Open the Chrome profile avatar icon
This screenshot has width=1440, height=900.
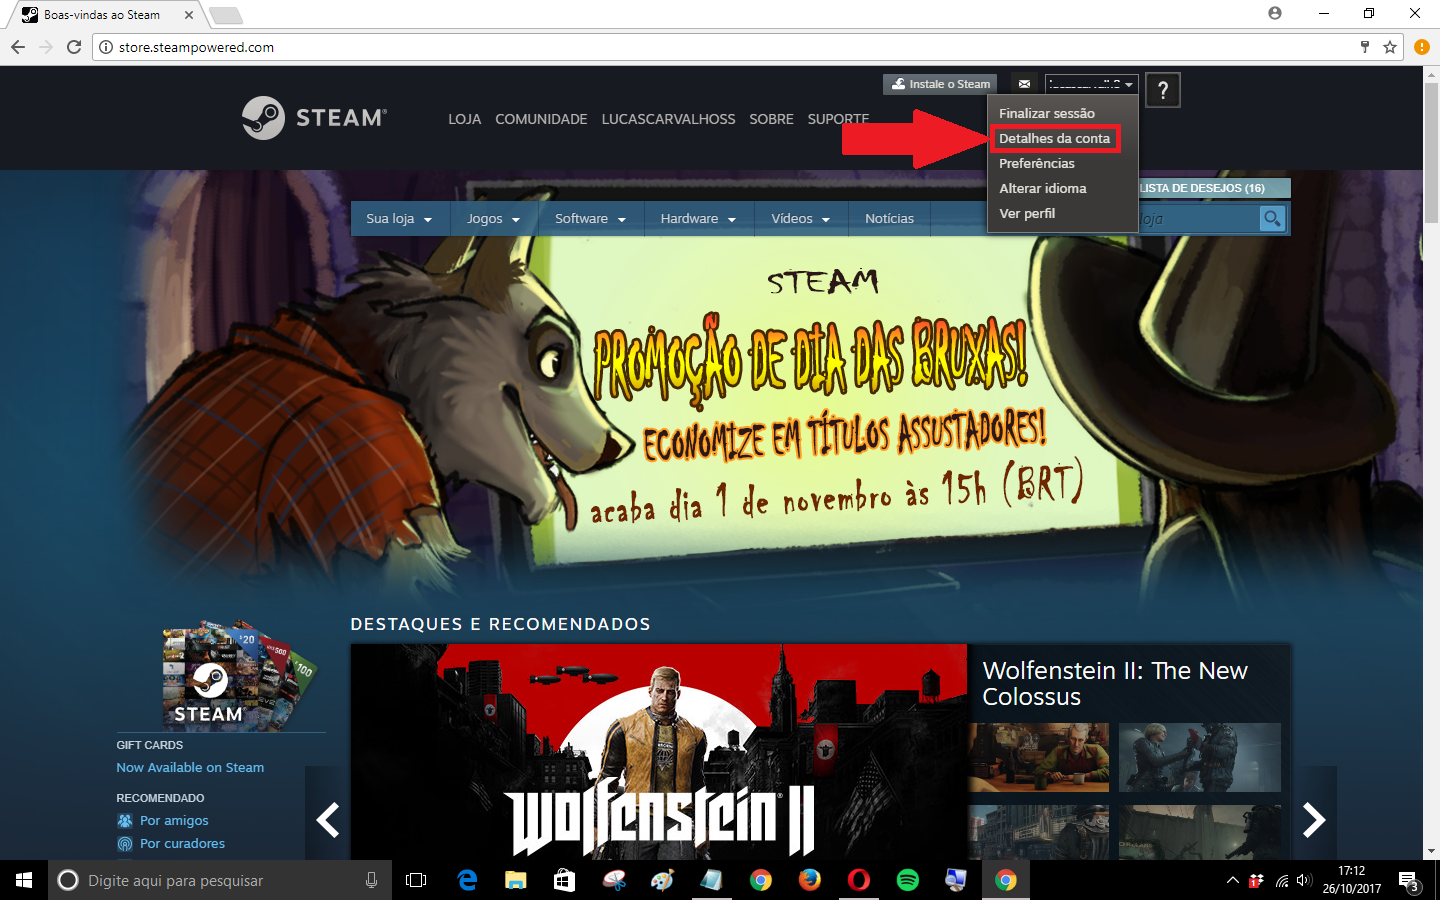[x=1274, y=13]
